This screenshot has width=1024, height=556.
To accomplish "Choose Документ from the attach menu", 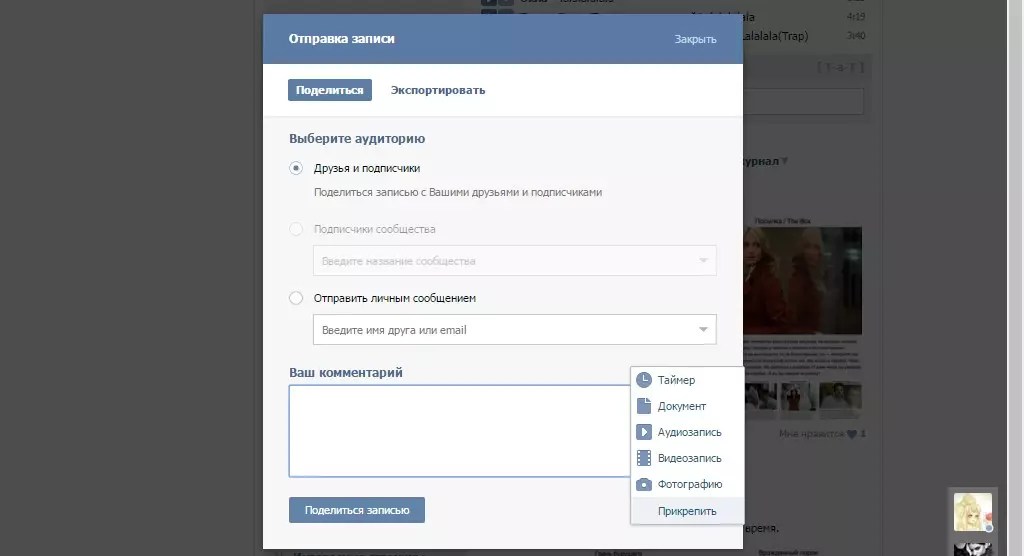I will [687, 406].
